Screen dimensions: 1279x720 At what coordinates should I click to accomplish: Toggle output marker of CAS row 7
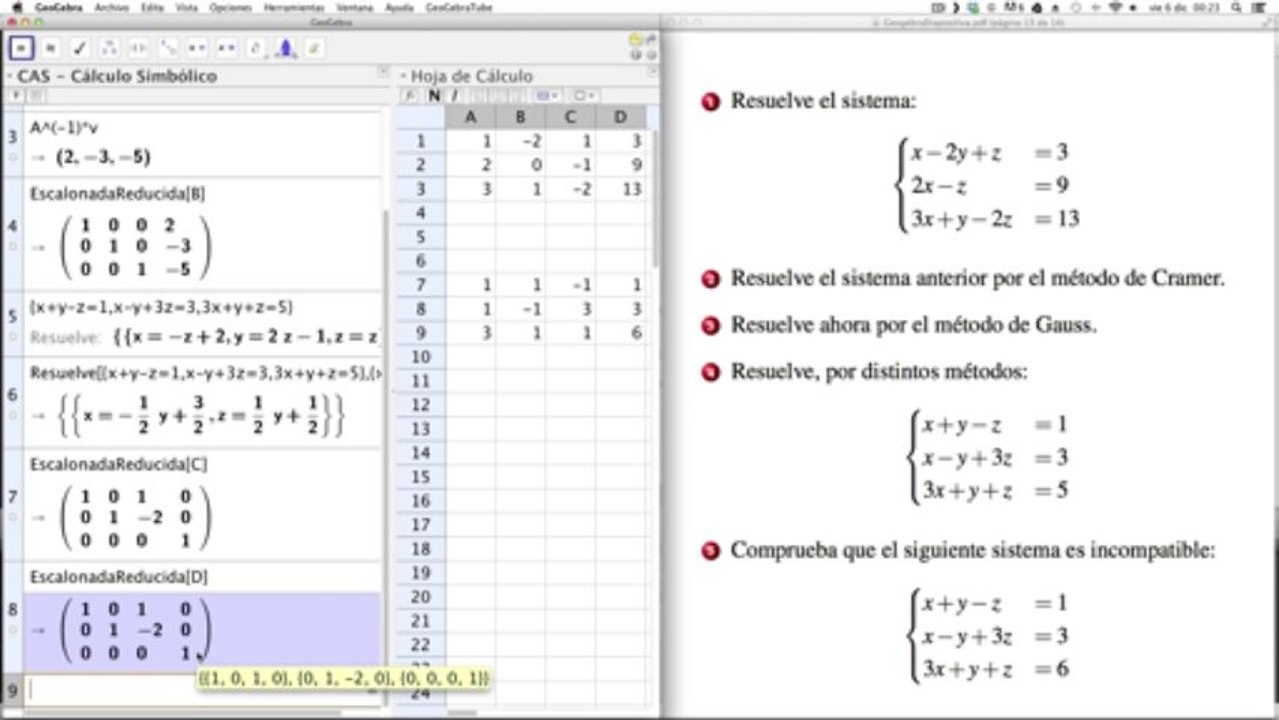[13, 518]
